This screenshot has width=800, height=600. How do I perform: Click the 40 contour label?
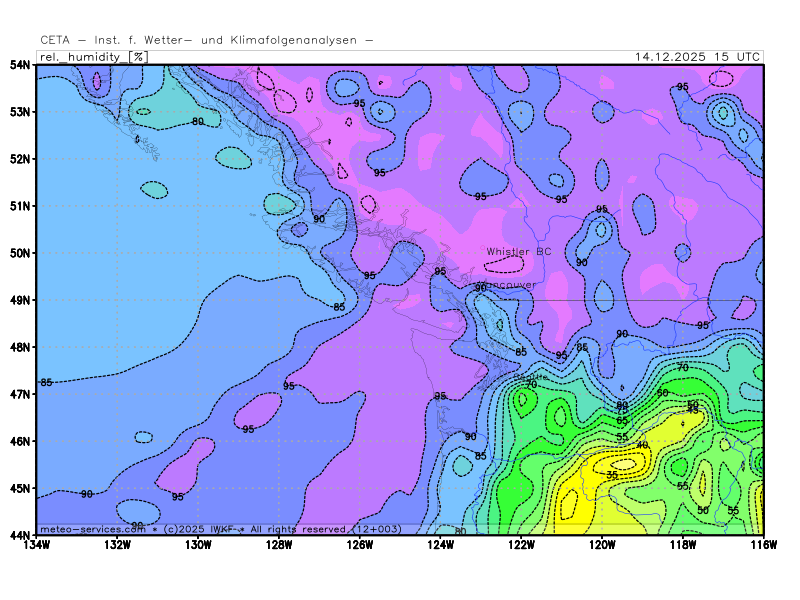click(642, 445)
